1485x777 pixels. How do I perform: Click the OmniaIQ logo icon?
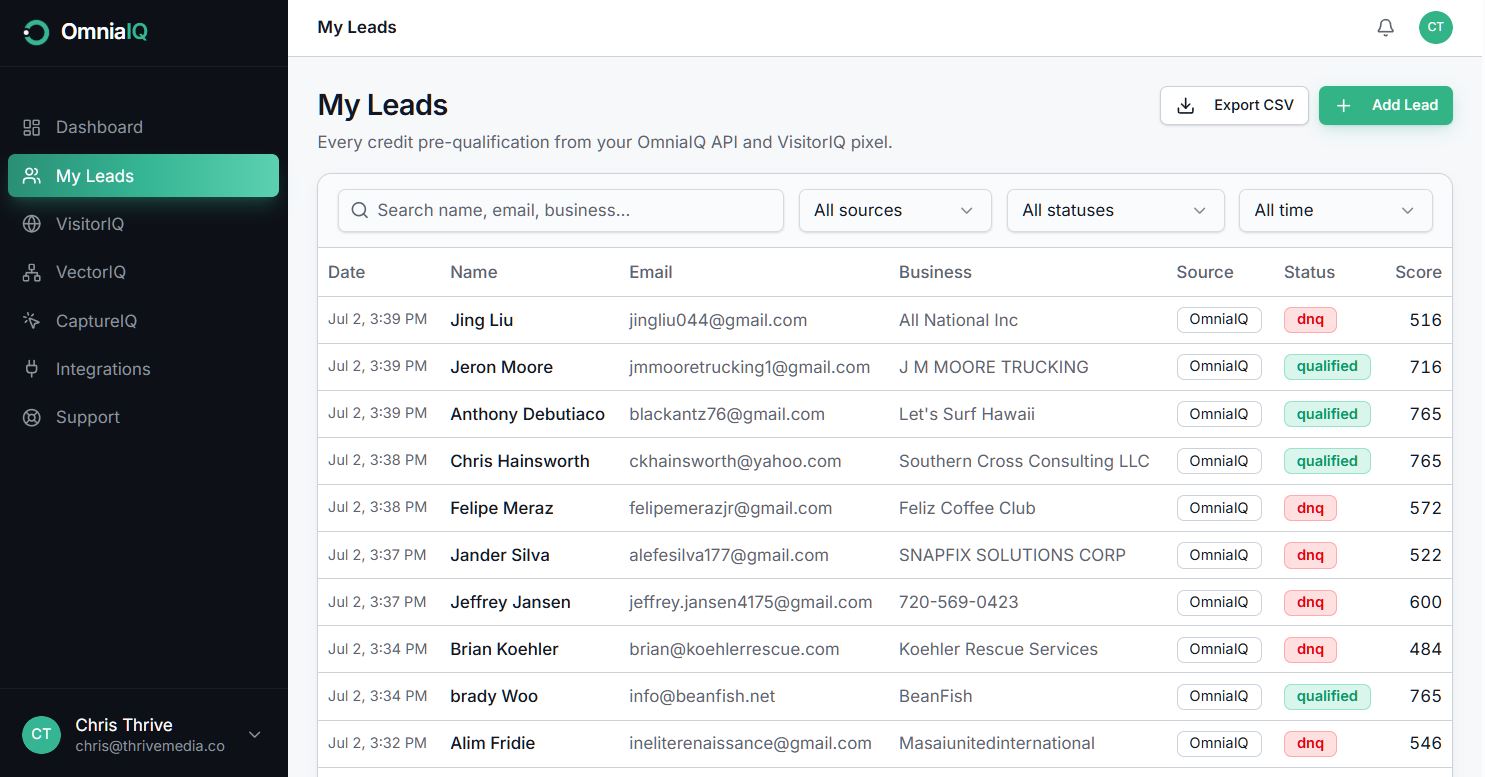(36, 32)
